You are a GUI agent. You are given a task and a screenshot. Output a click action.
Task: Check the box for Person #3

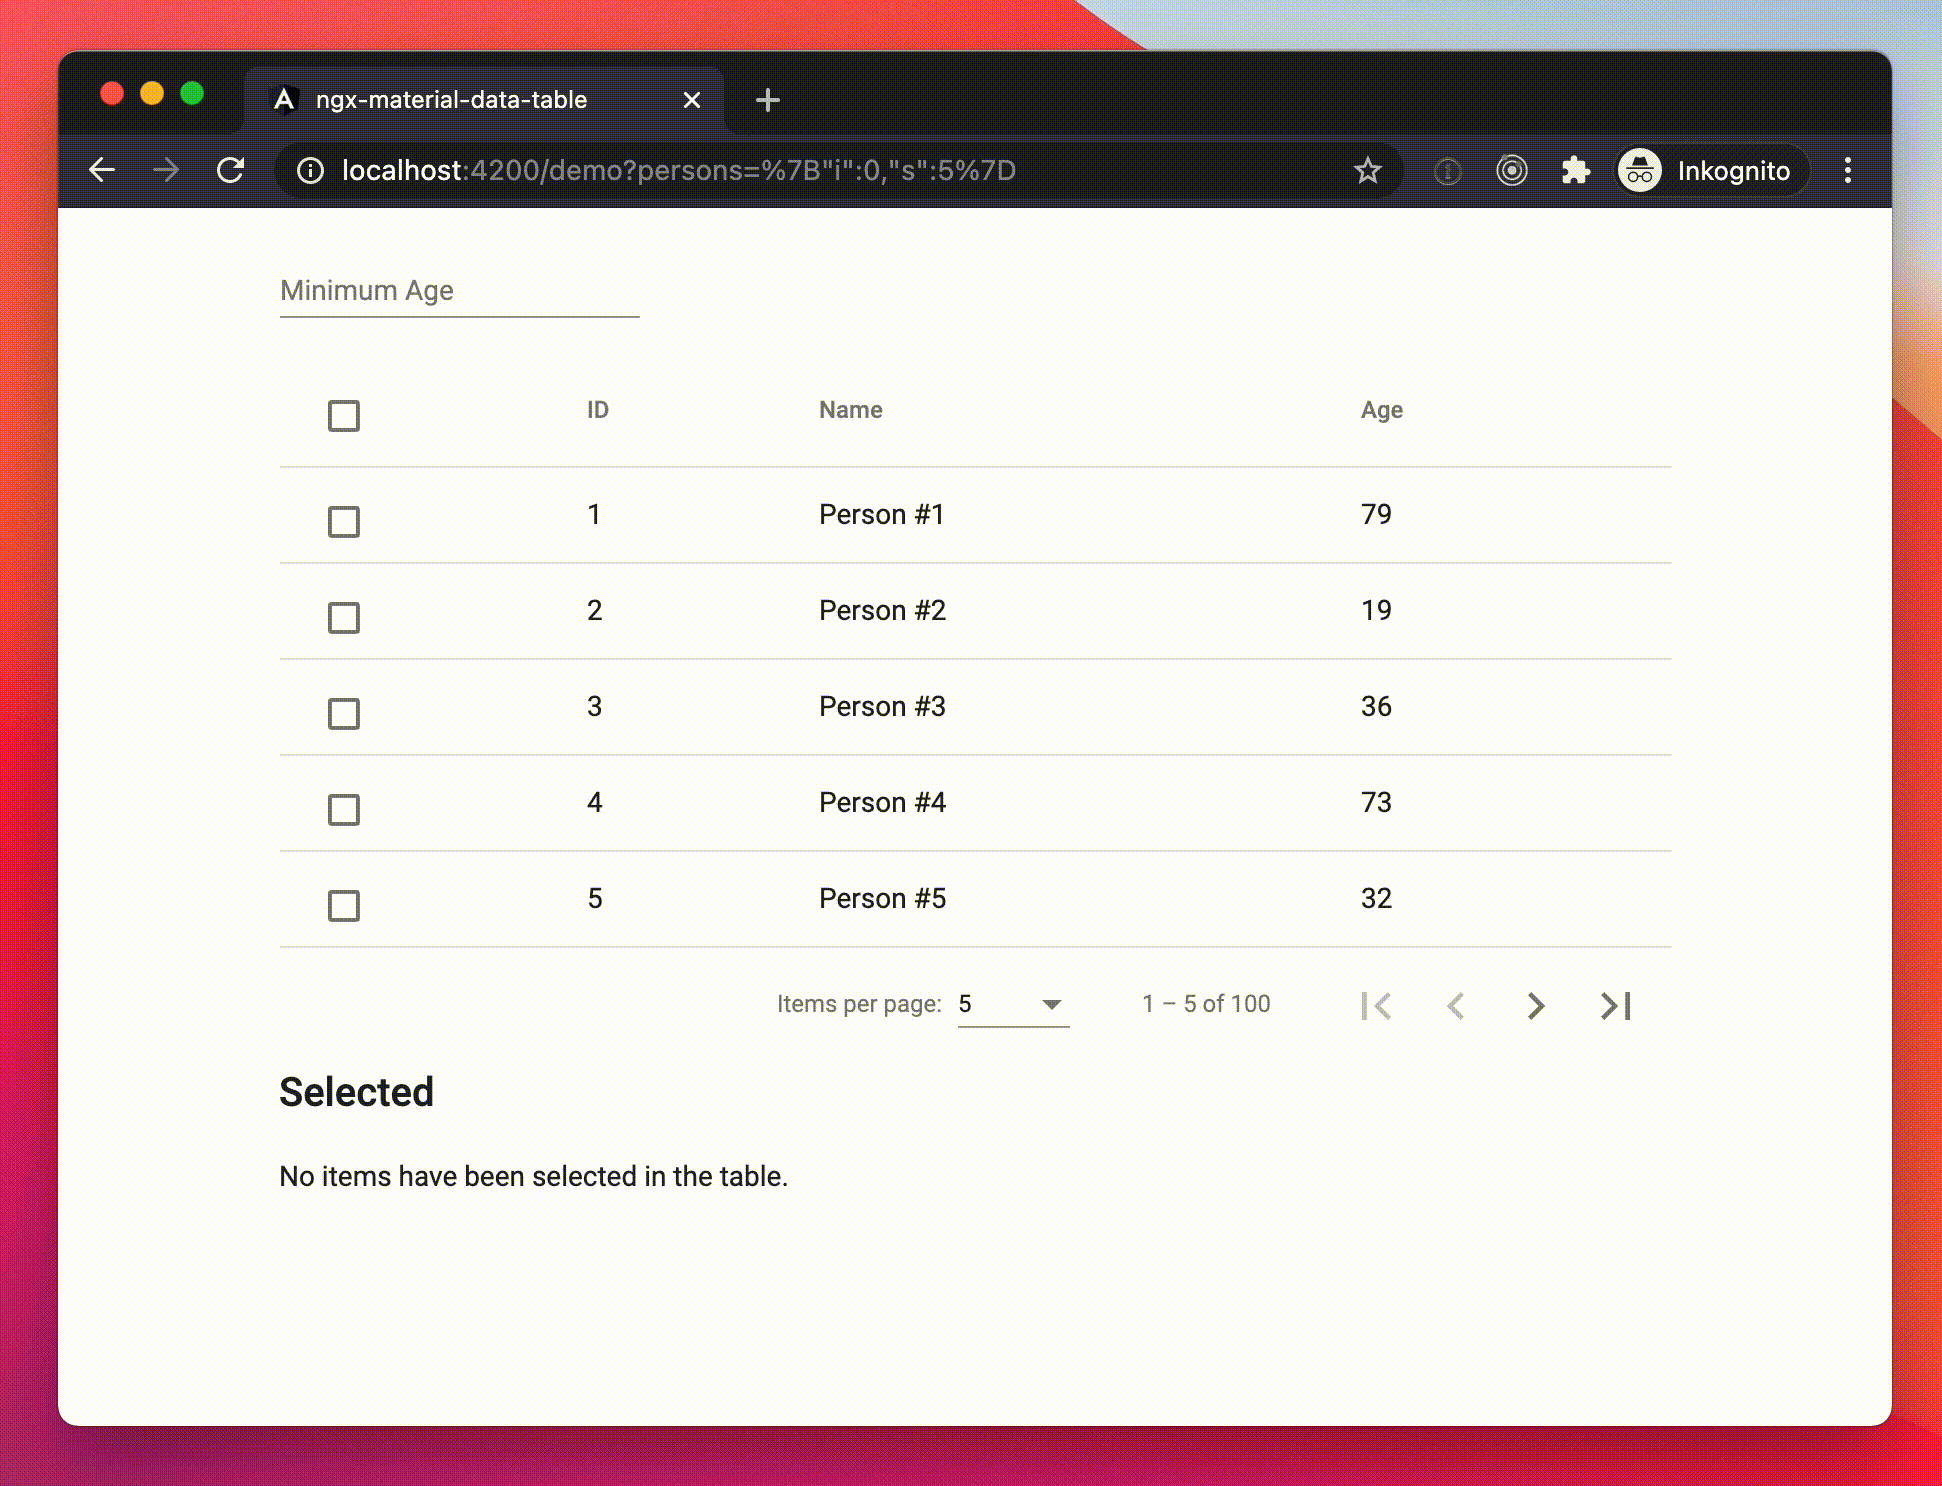coord(344,713)
